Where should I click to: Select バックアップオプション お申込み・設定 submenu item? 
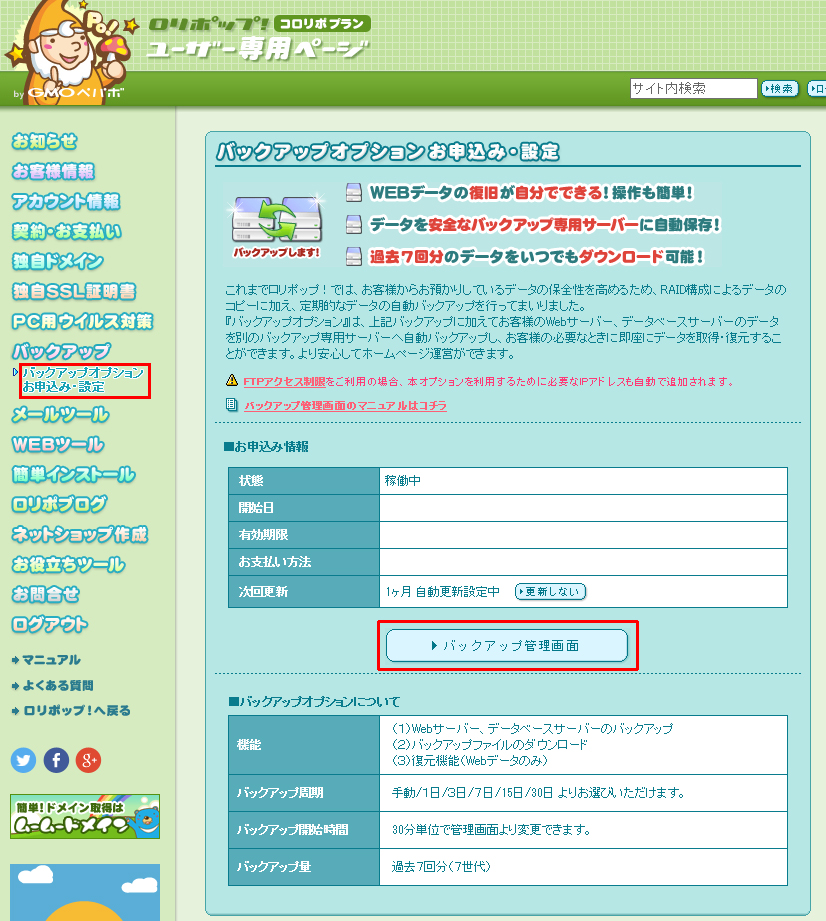[82, 379]
